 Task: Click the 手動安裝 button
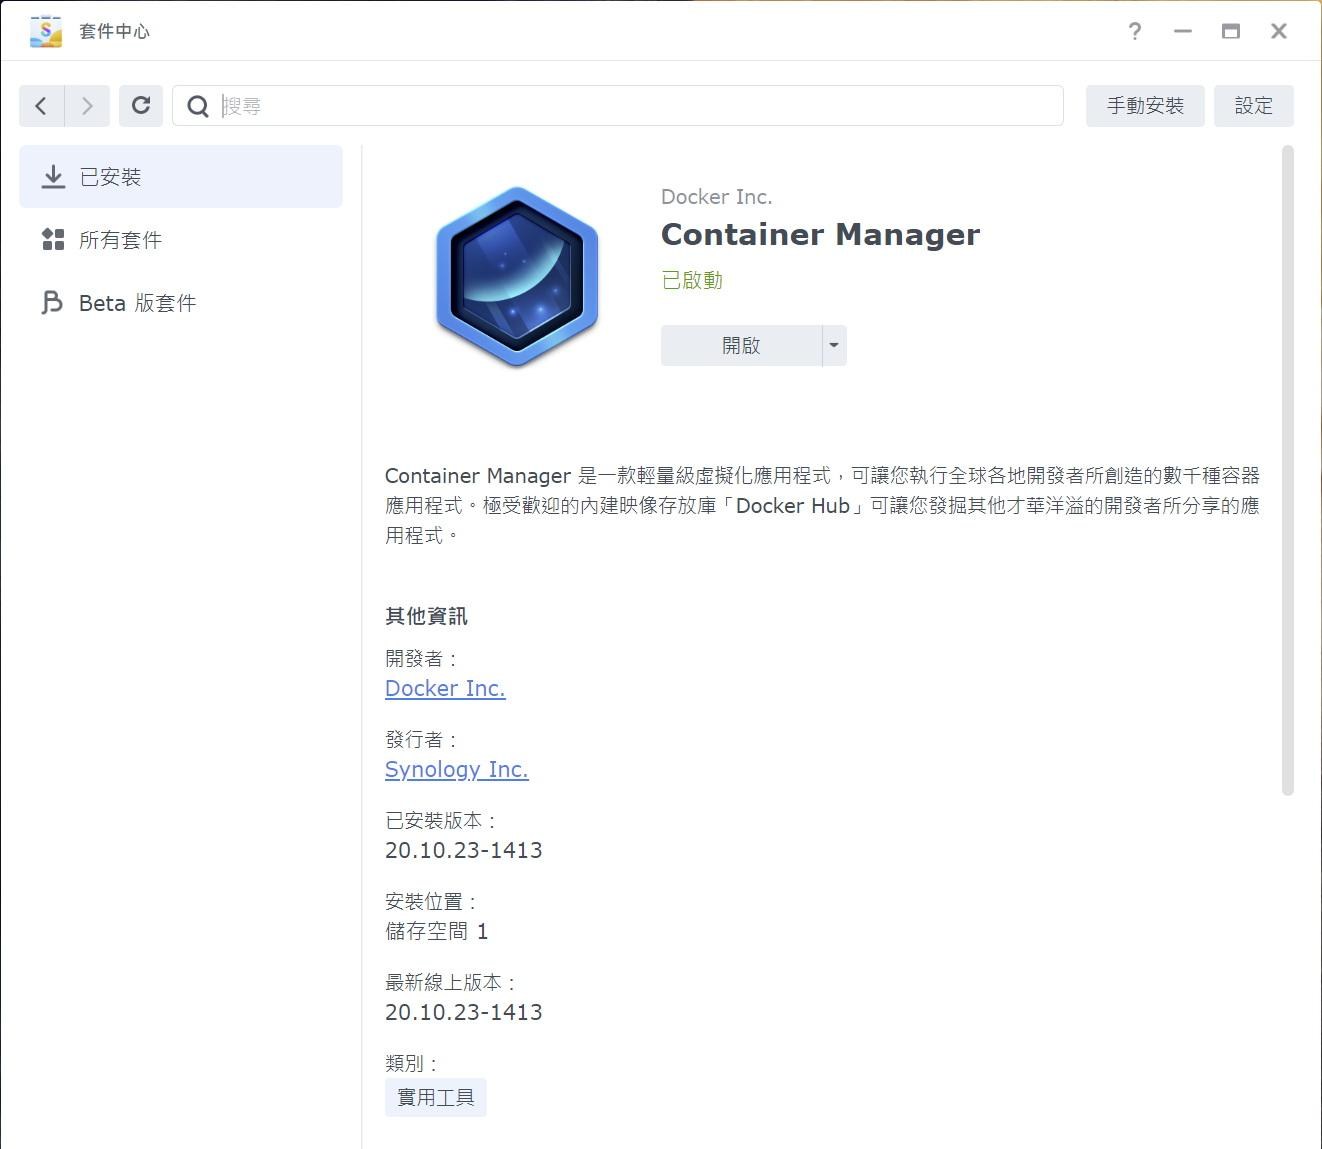[x=1145, y=105]
